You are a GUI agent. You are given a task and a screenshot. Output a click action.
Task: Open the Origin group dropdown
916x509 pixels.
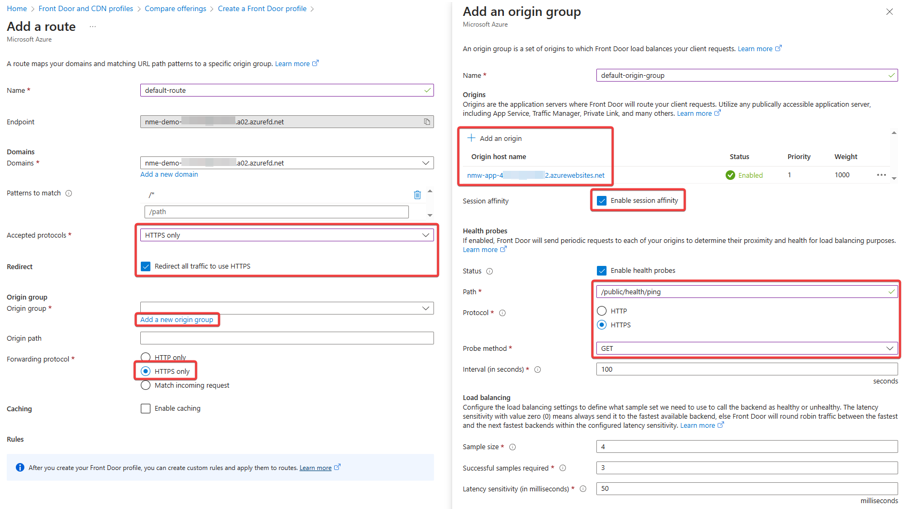pyautogui.click(x=287, y=308)
